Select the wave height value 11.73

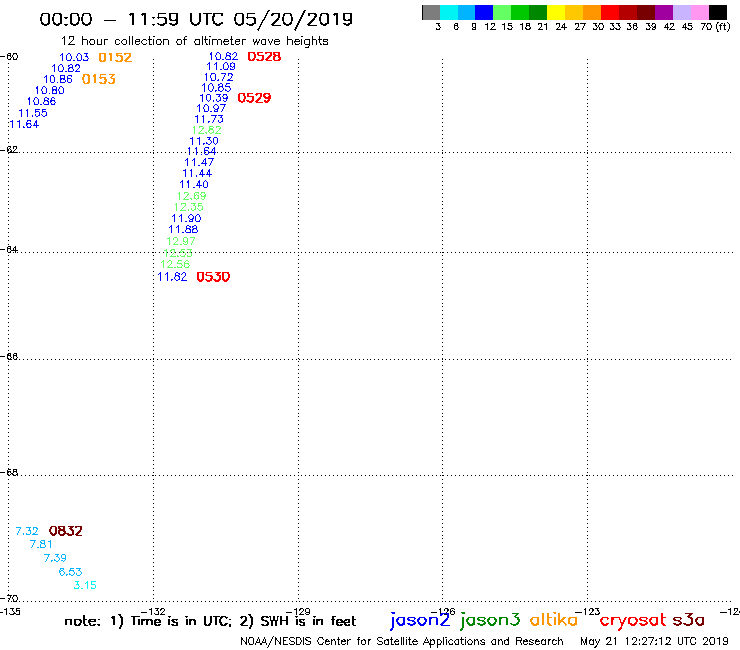209,119
